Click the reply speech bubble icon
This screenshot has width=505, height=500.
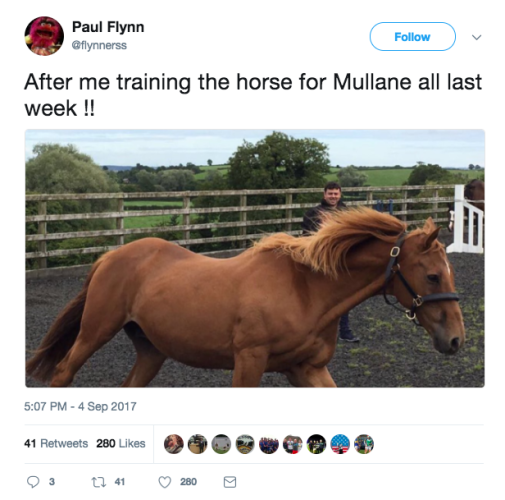(x=33, y=482)
